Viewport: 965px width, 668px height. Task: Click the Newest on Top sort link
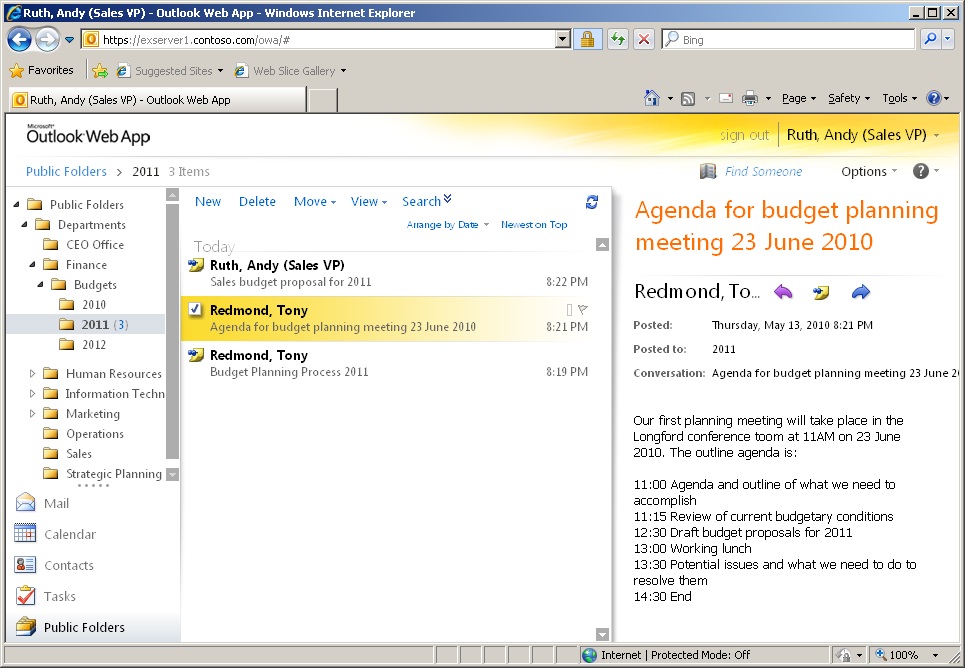pyautogui.click(x=534, y=225)
